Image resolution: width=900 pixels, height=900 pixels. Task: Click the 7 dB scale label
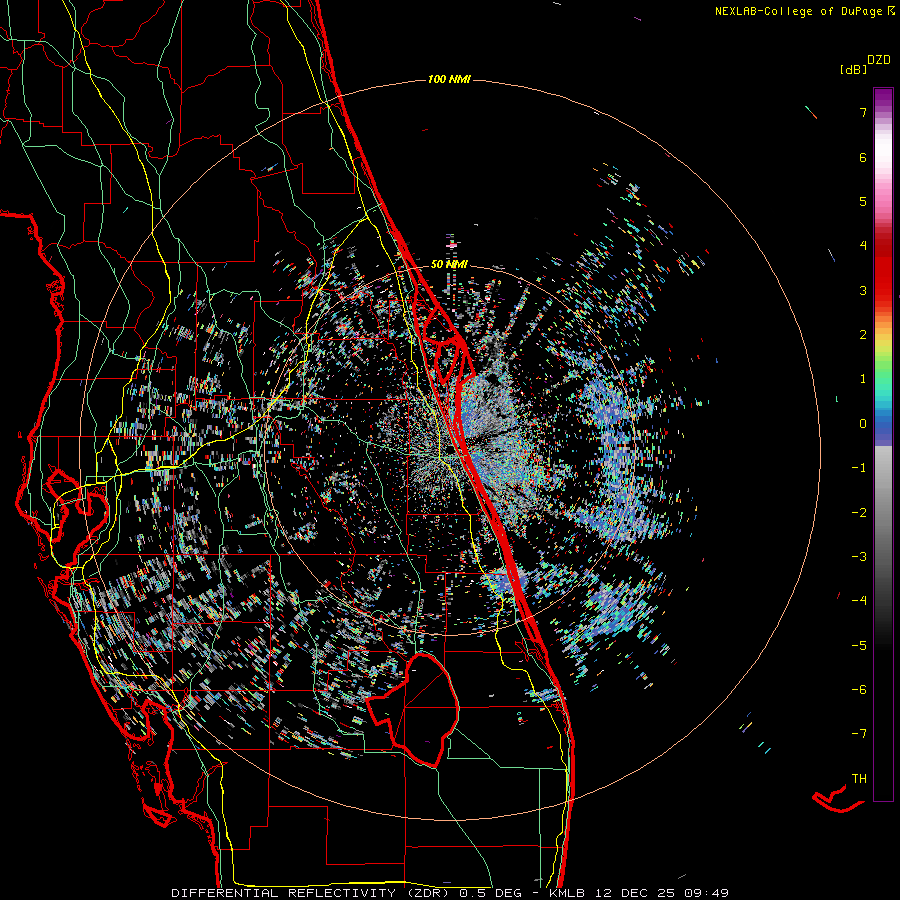863,112
